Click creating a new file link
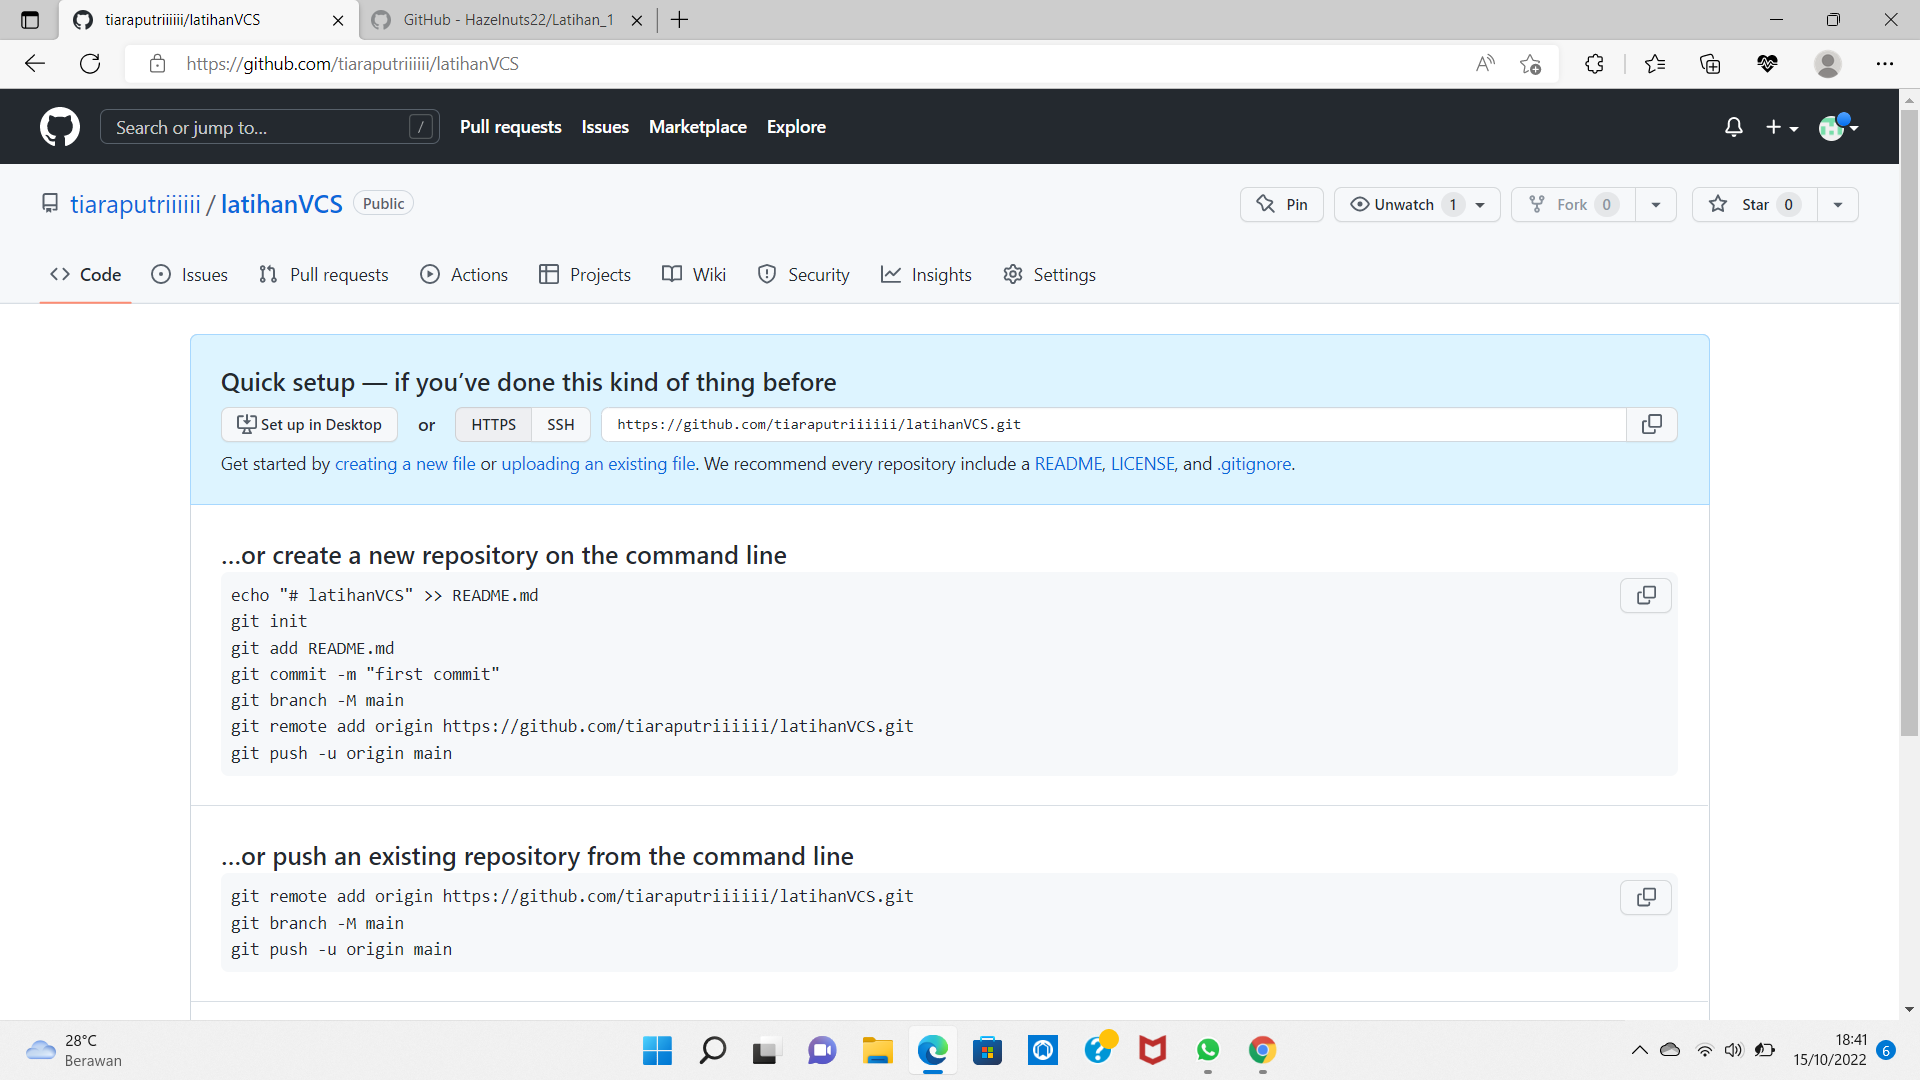This screenshot has width=1920, height=1080. tap(405, 464)
